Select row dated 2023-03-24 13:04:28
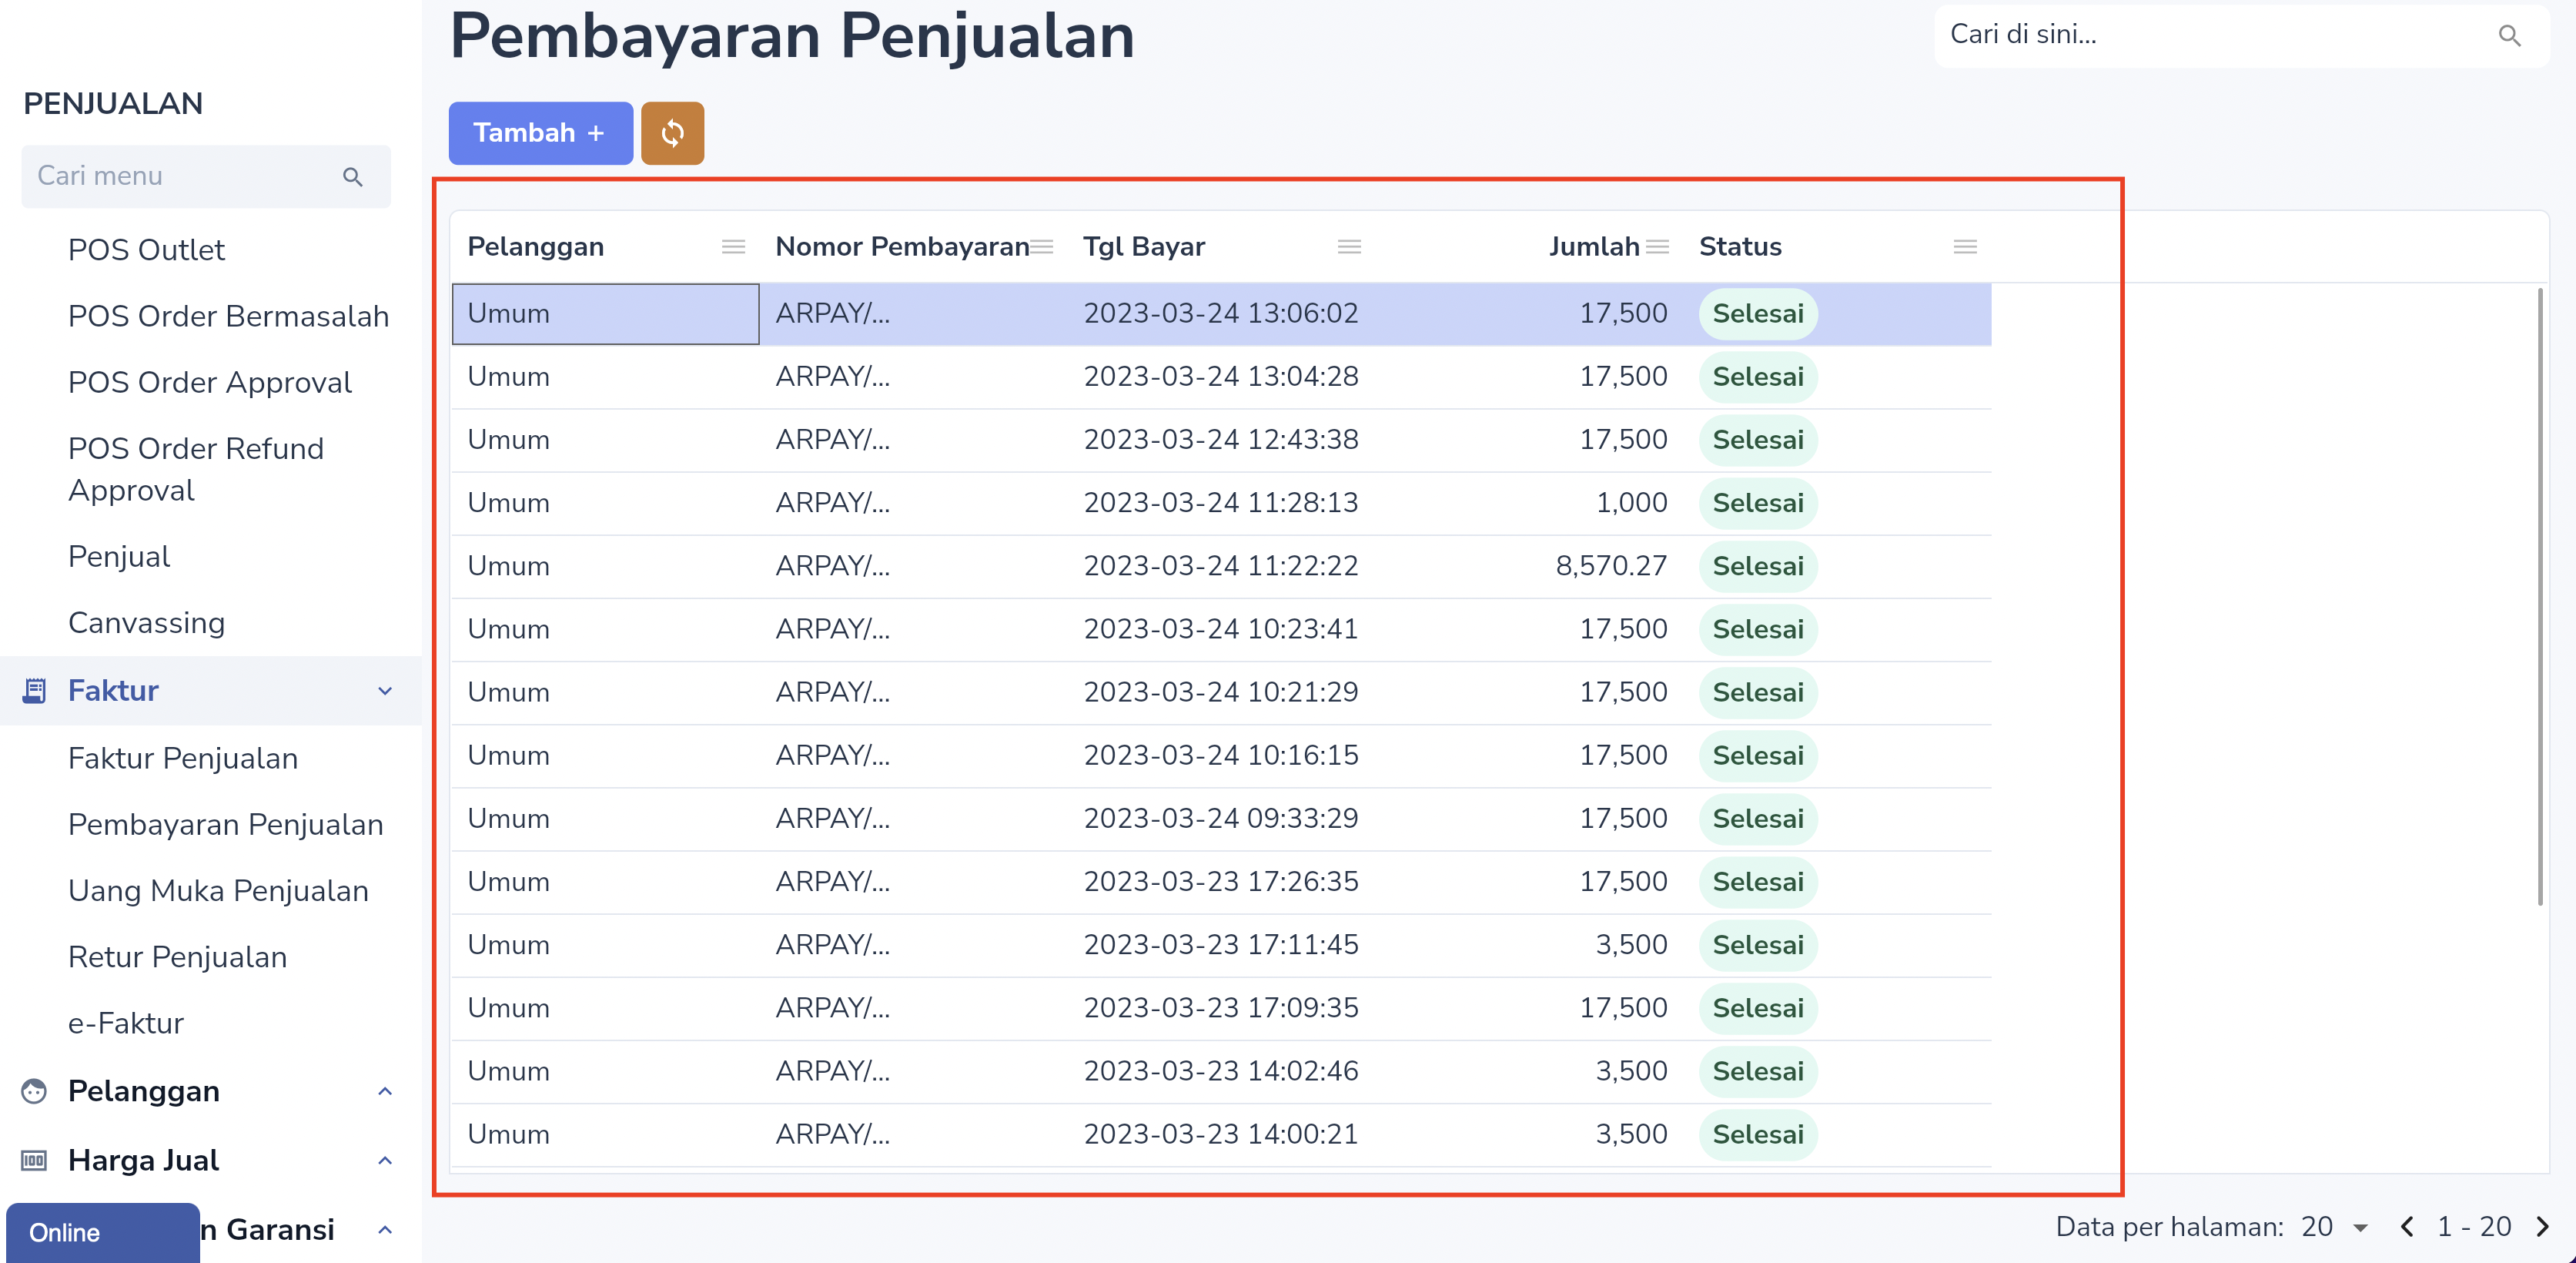Image resolution: width=2576 pixels, height=1263 pixels. tap(1221, 377)
